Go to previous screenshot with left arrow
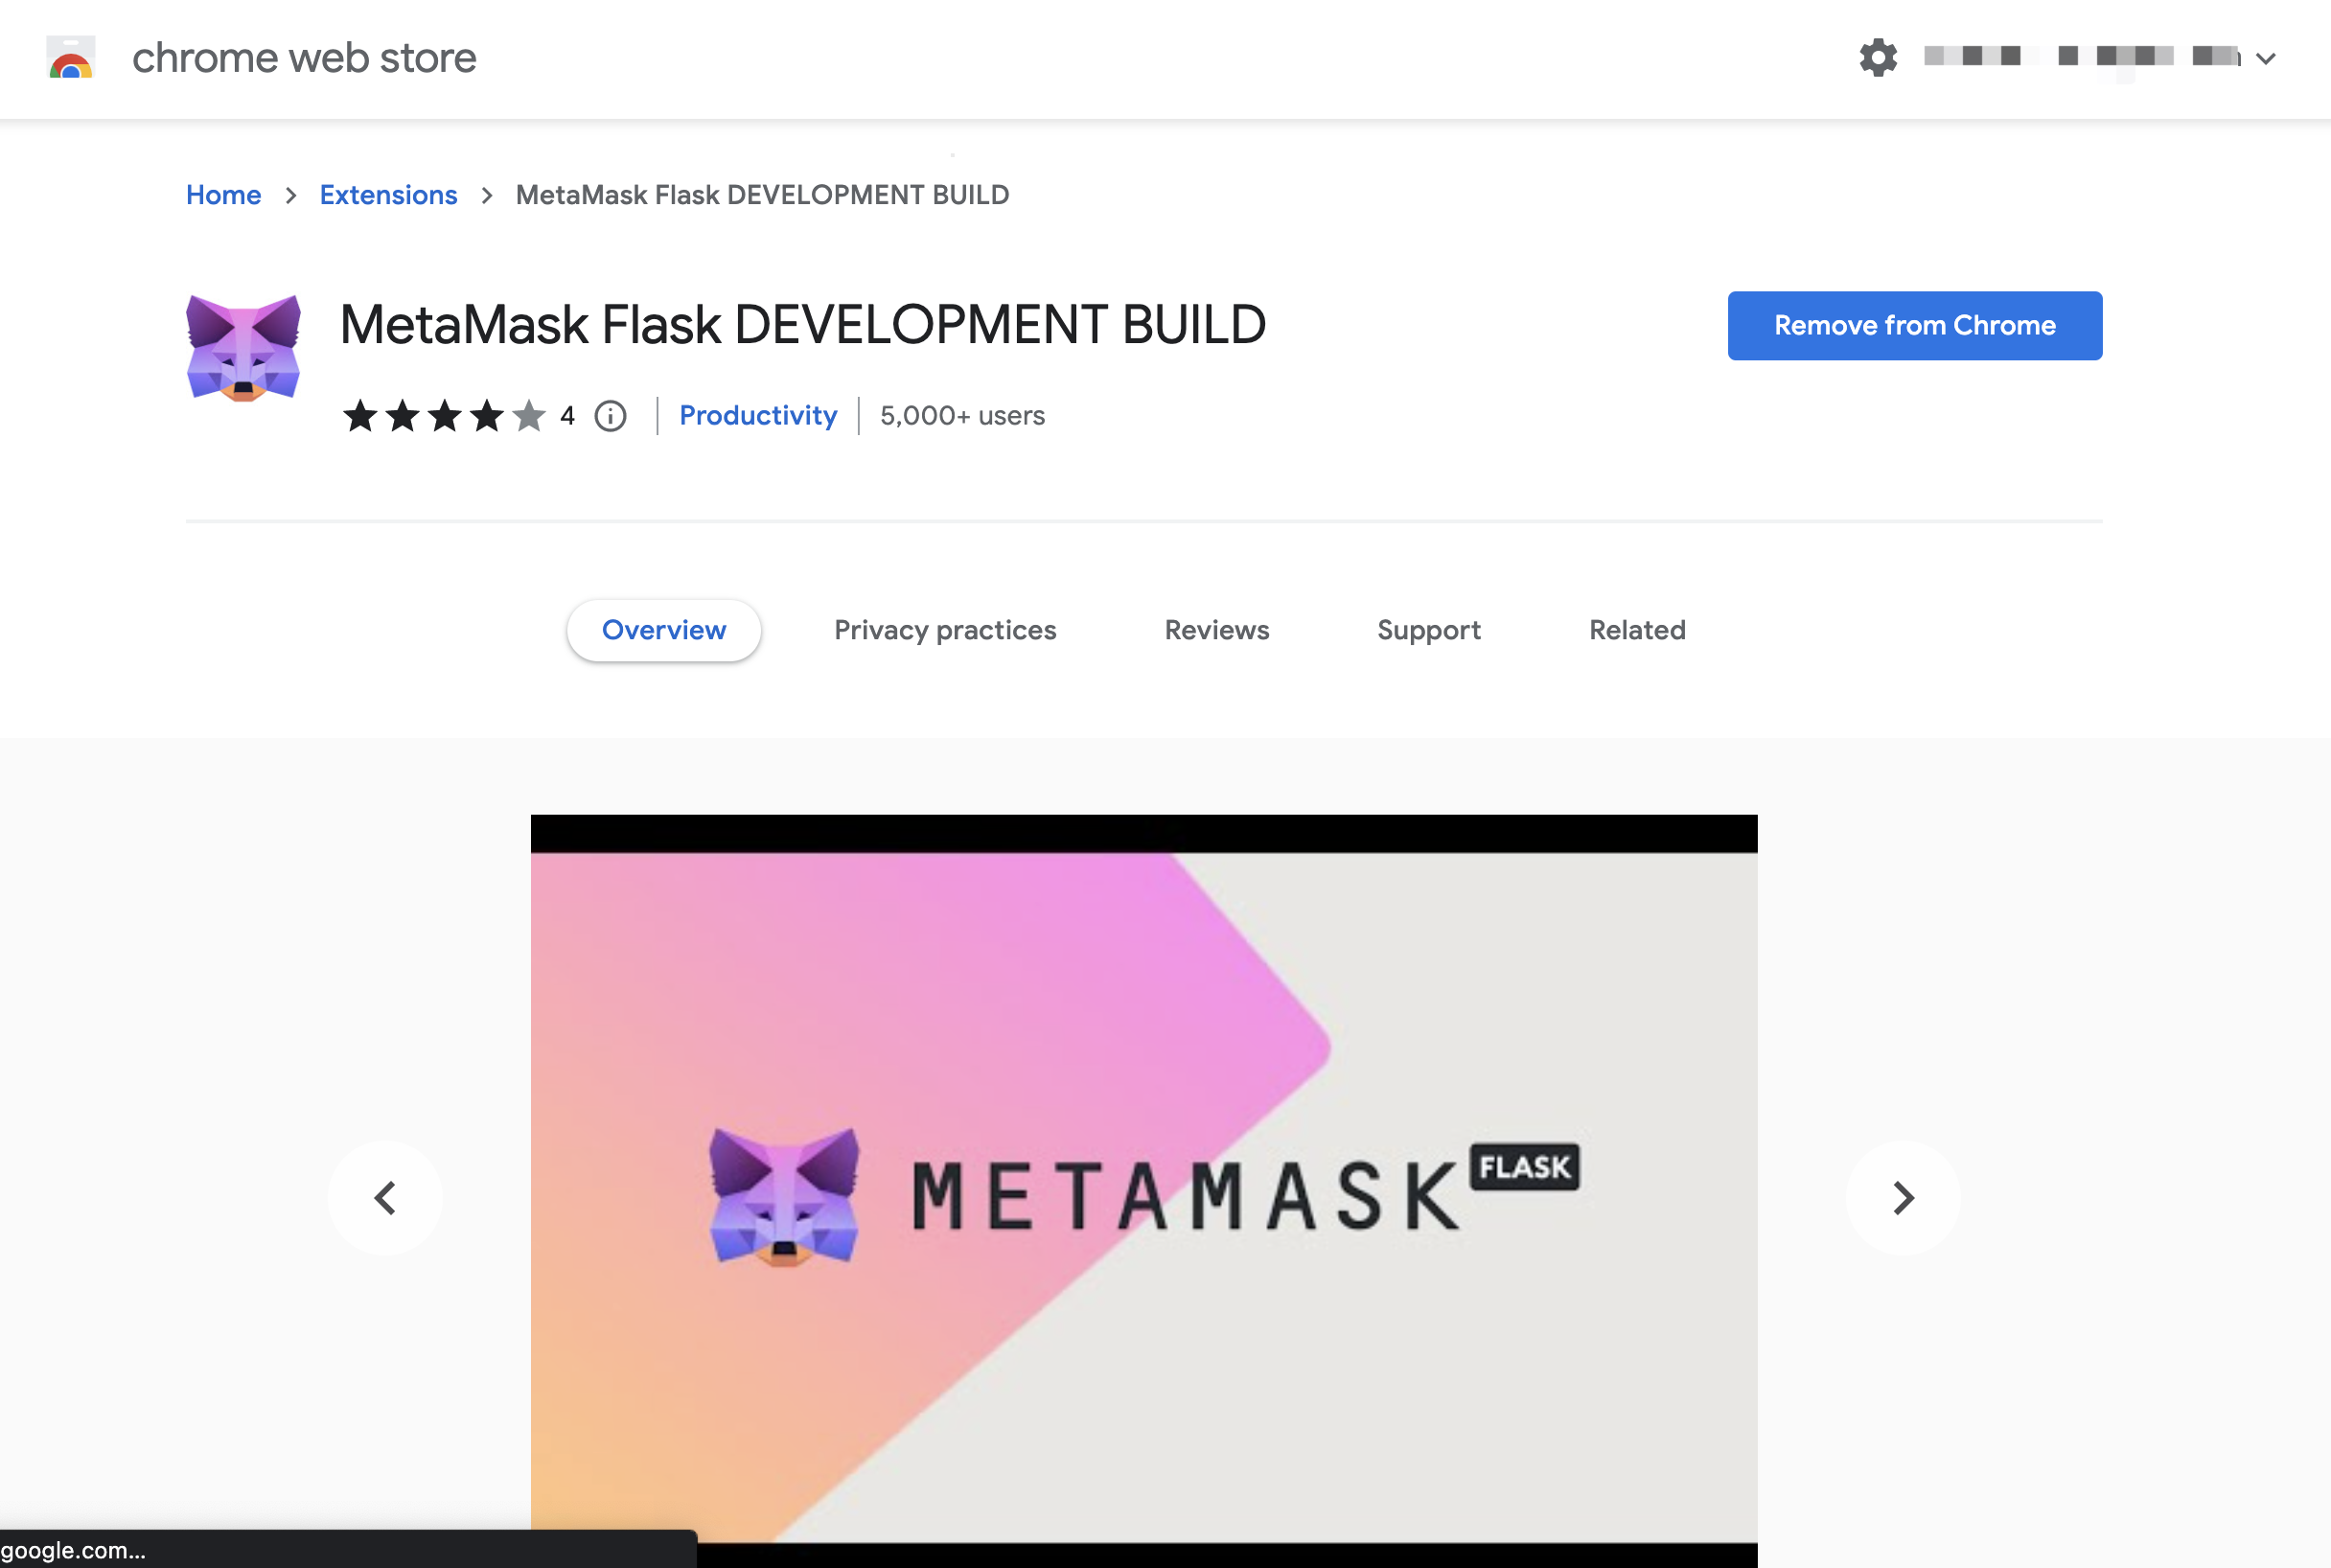 [x=385, y=1197]
